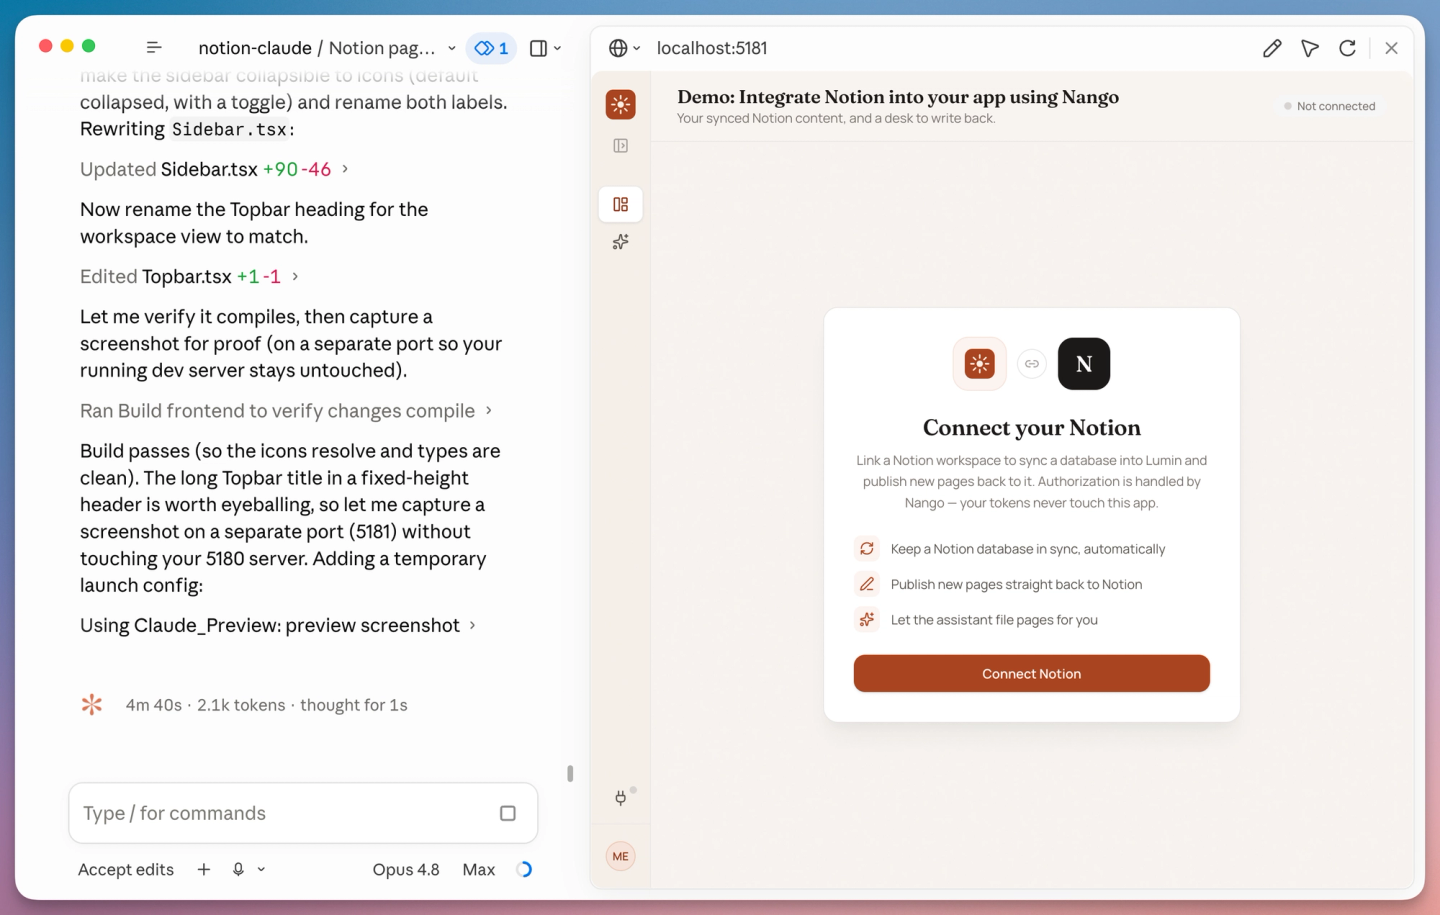The image size is (1440, 915).
Task: Open the layout options chevron beside panel icon
Action: click(558, 48)
